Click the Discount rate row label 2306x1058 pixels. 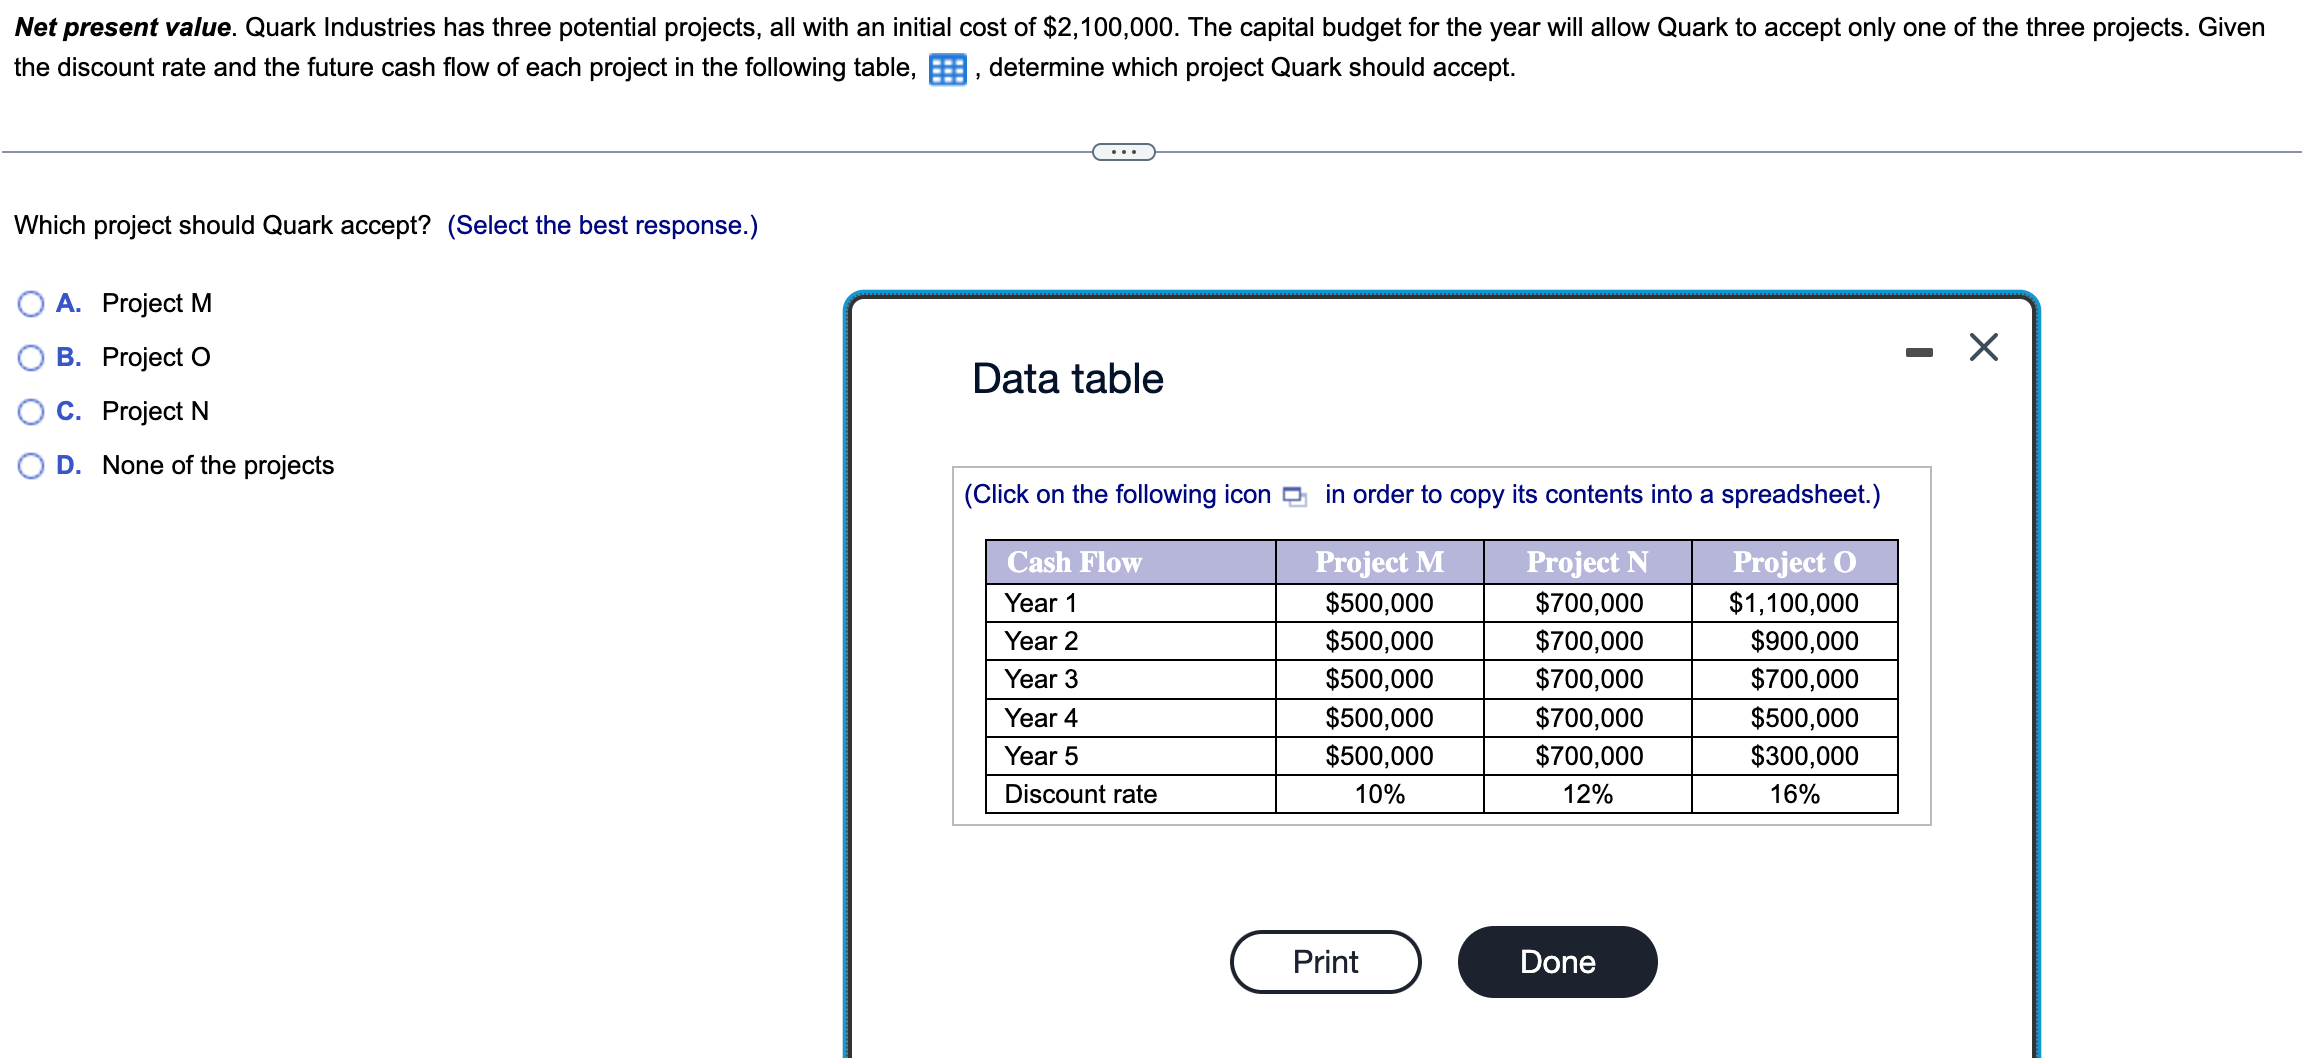(x=1080, y=794)
